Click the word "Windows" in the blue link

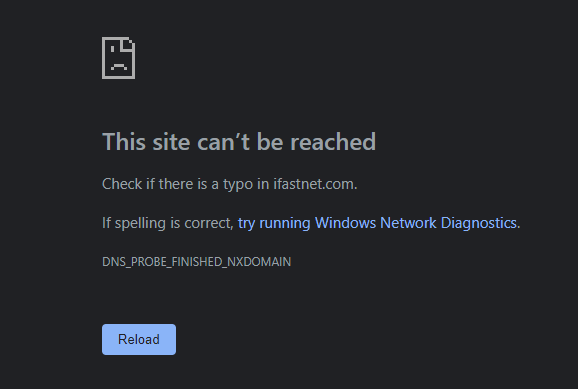(x=345, y=223)
